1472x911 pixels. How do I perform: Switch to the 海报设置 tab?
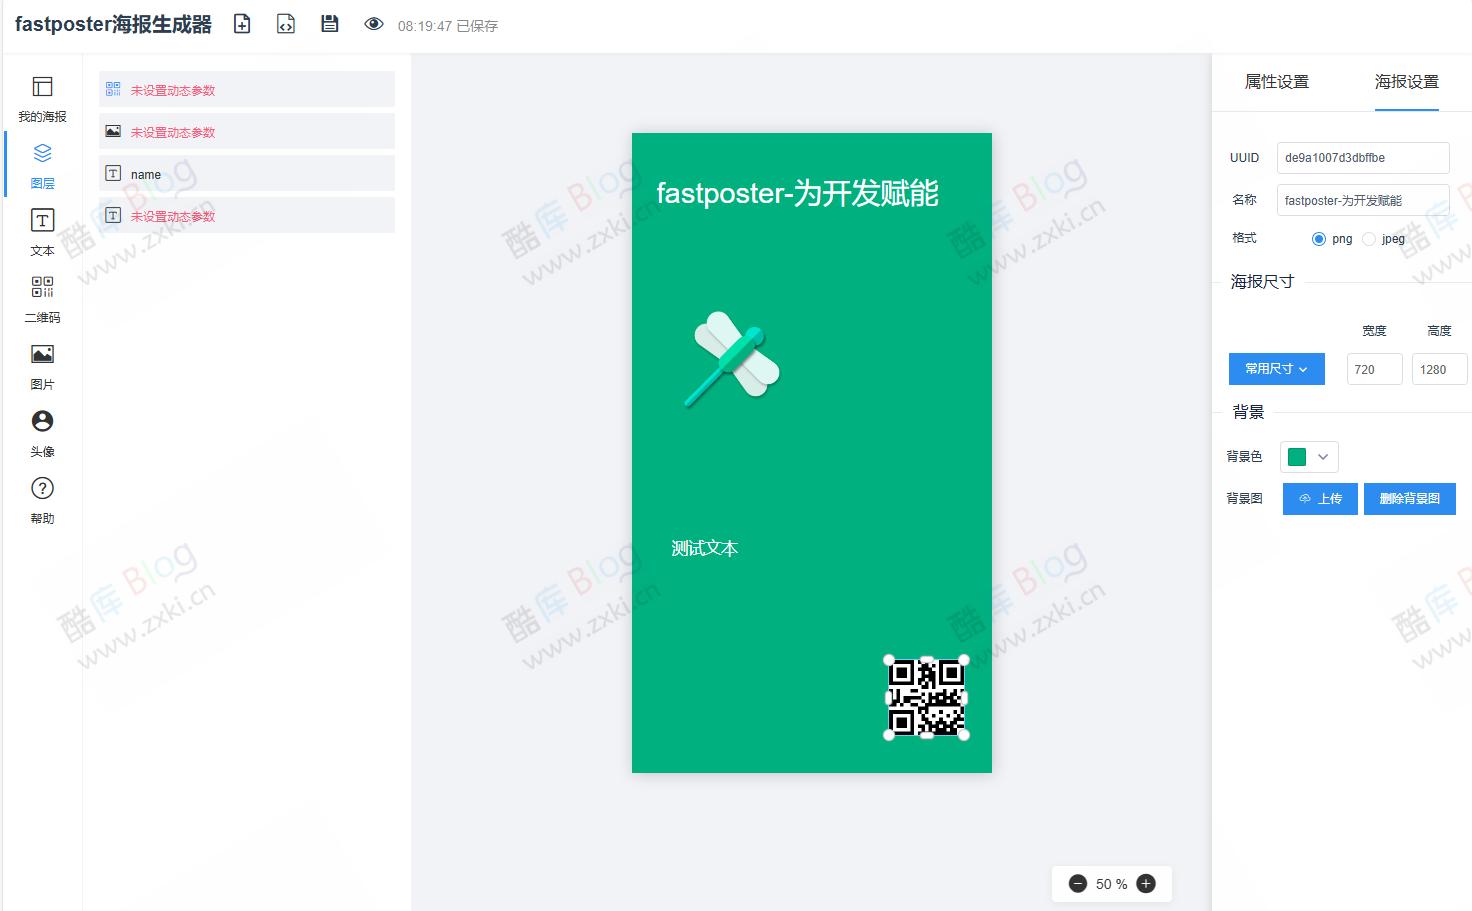point(1406,82)
